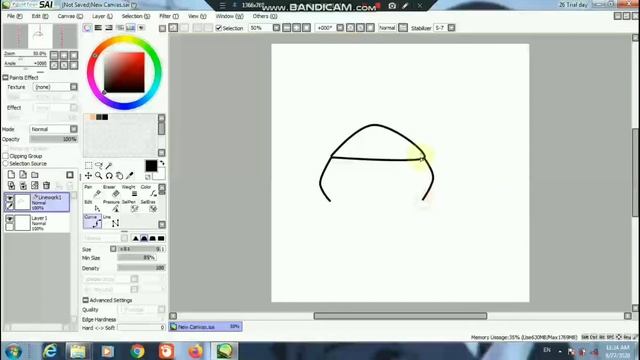640x360 pixels.
Task: Select the Pressure tool
Action: tap(112, 206)
